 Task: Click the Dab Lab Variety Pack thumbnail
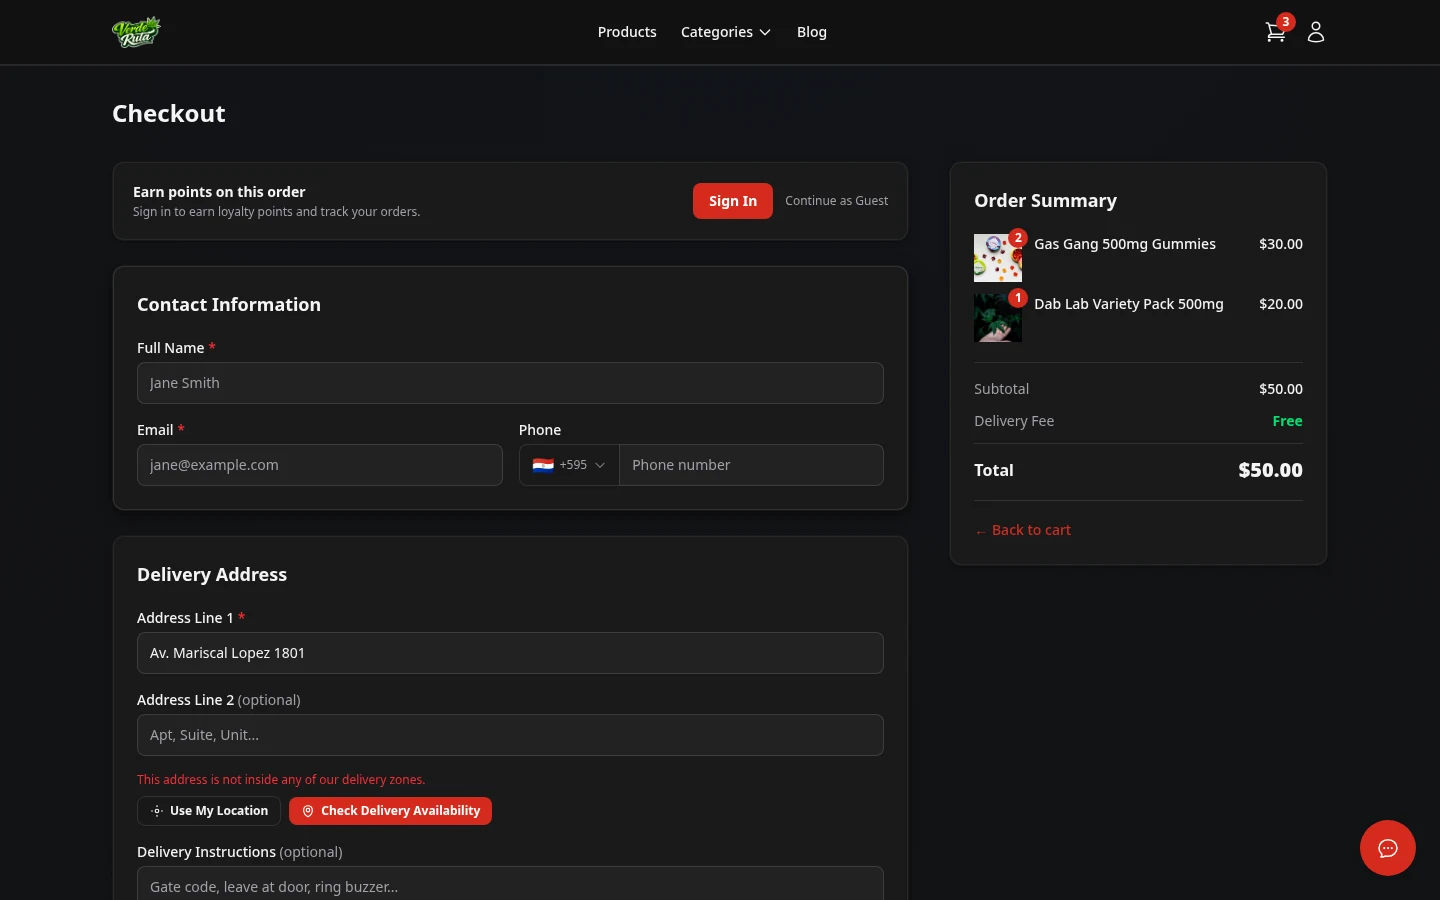pyautogui.click(x=998, y=317)
